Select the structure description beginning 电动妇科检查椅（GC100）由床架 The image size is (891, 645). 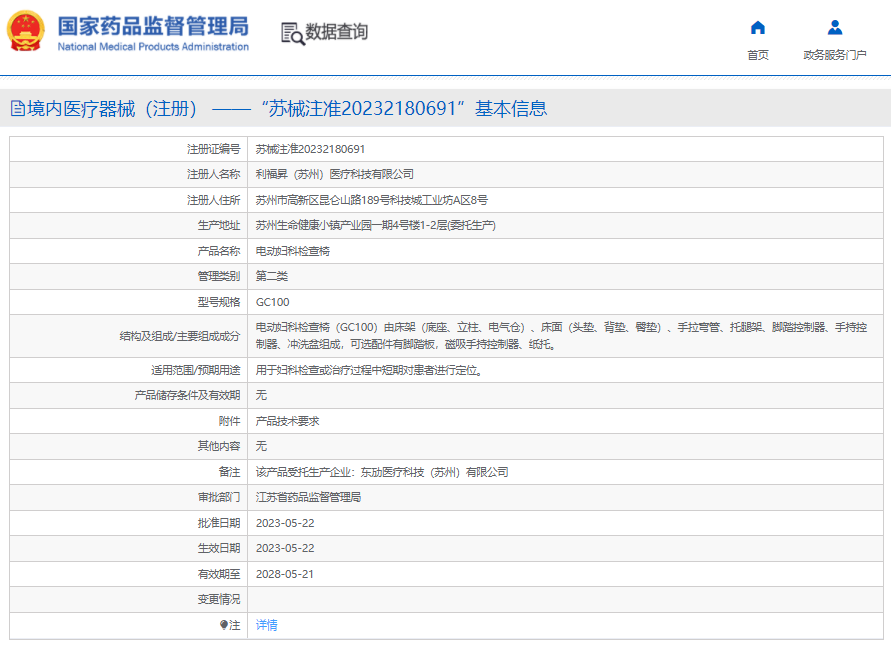point(561,336)
